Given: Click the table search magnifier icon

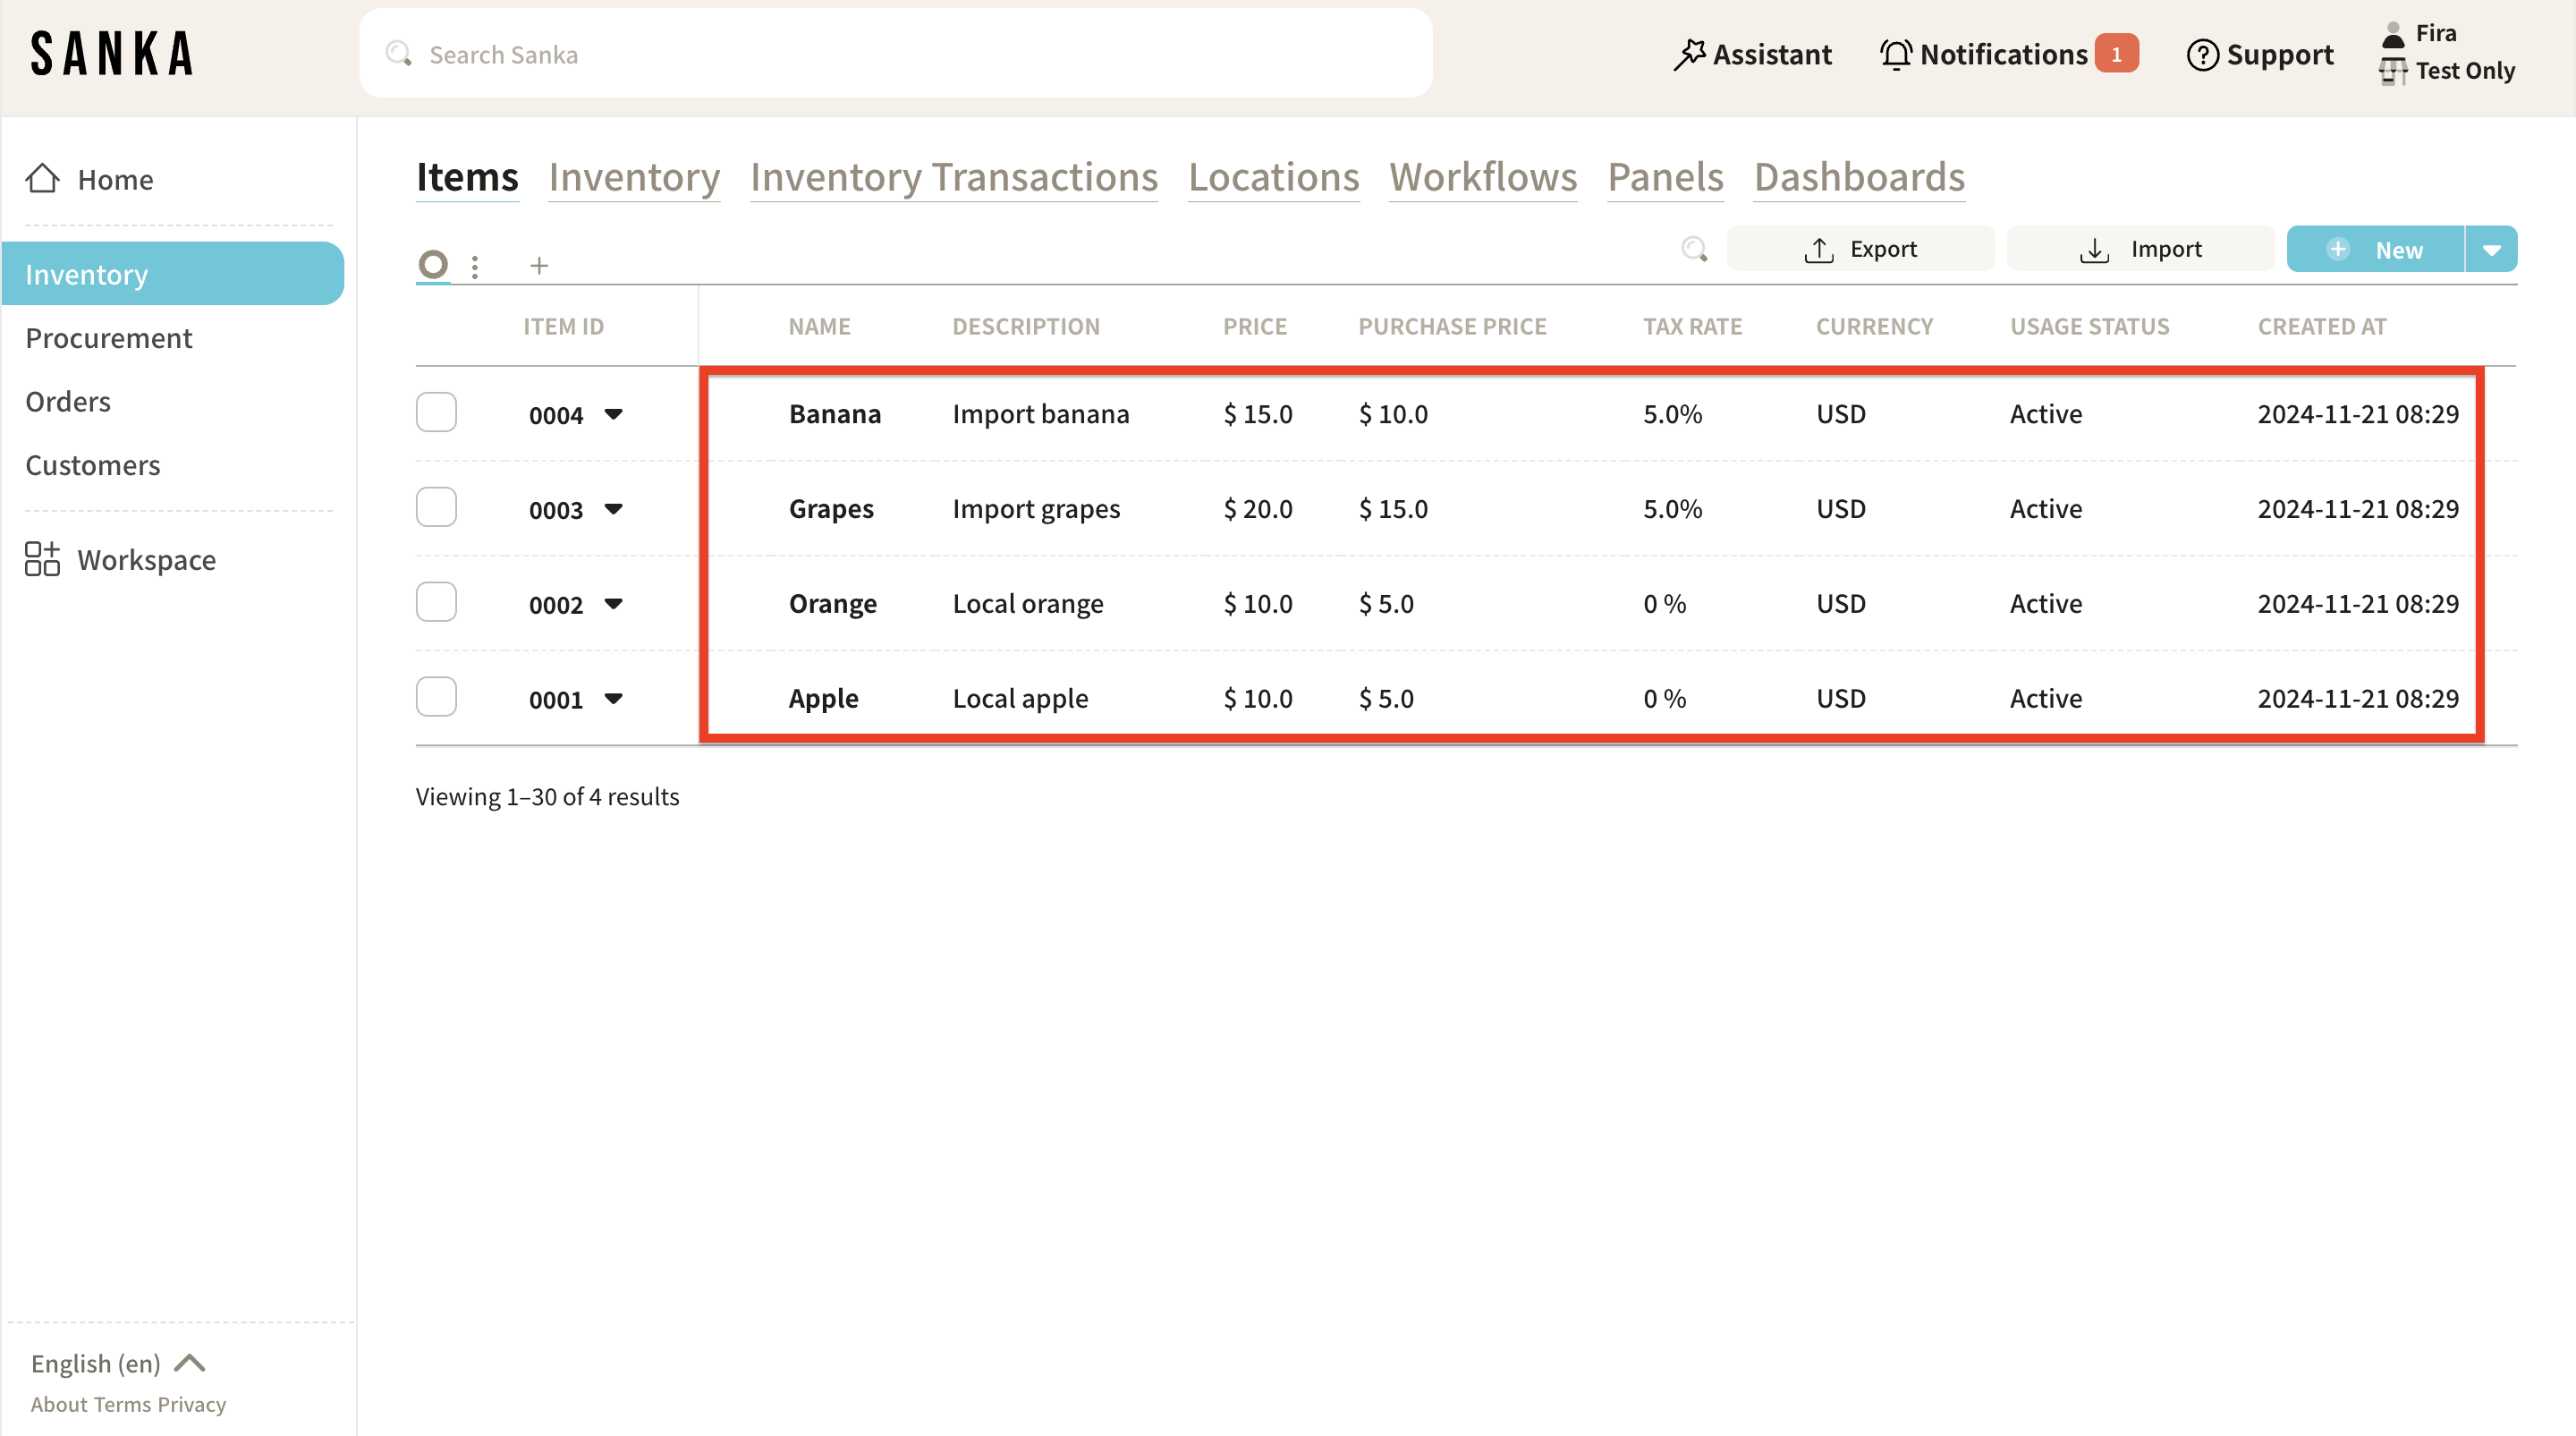Looking at the screenshot, I should click(x=1694, y=249).
